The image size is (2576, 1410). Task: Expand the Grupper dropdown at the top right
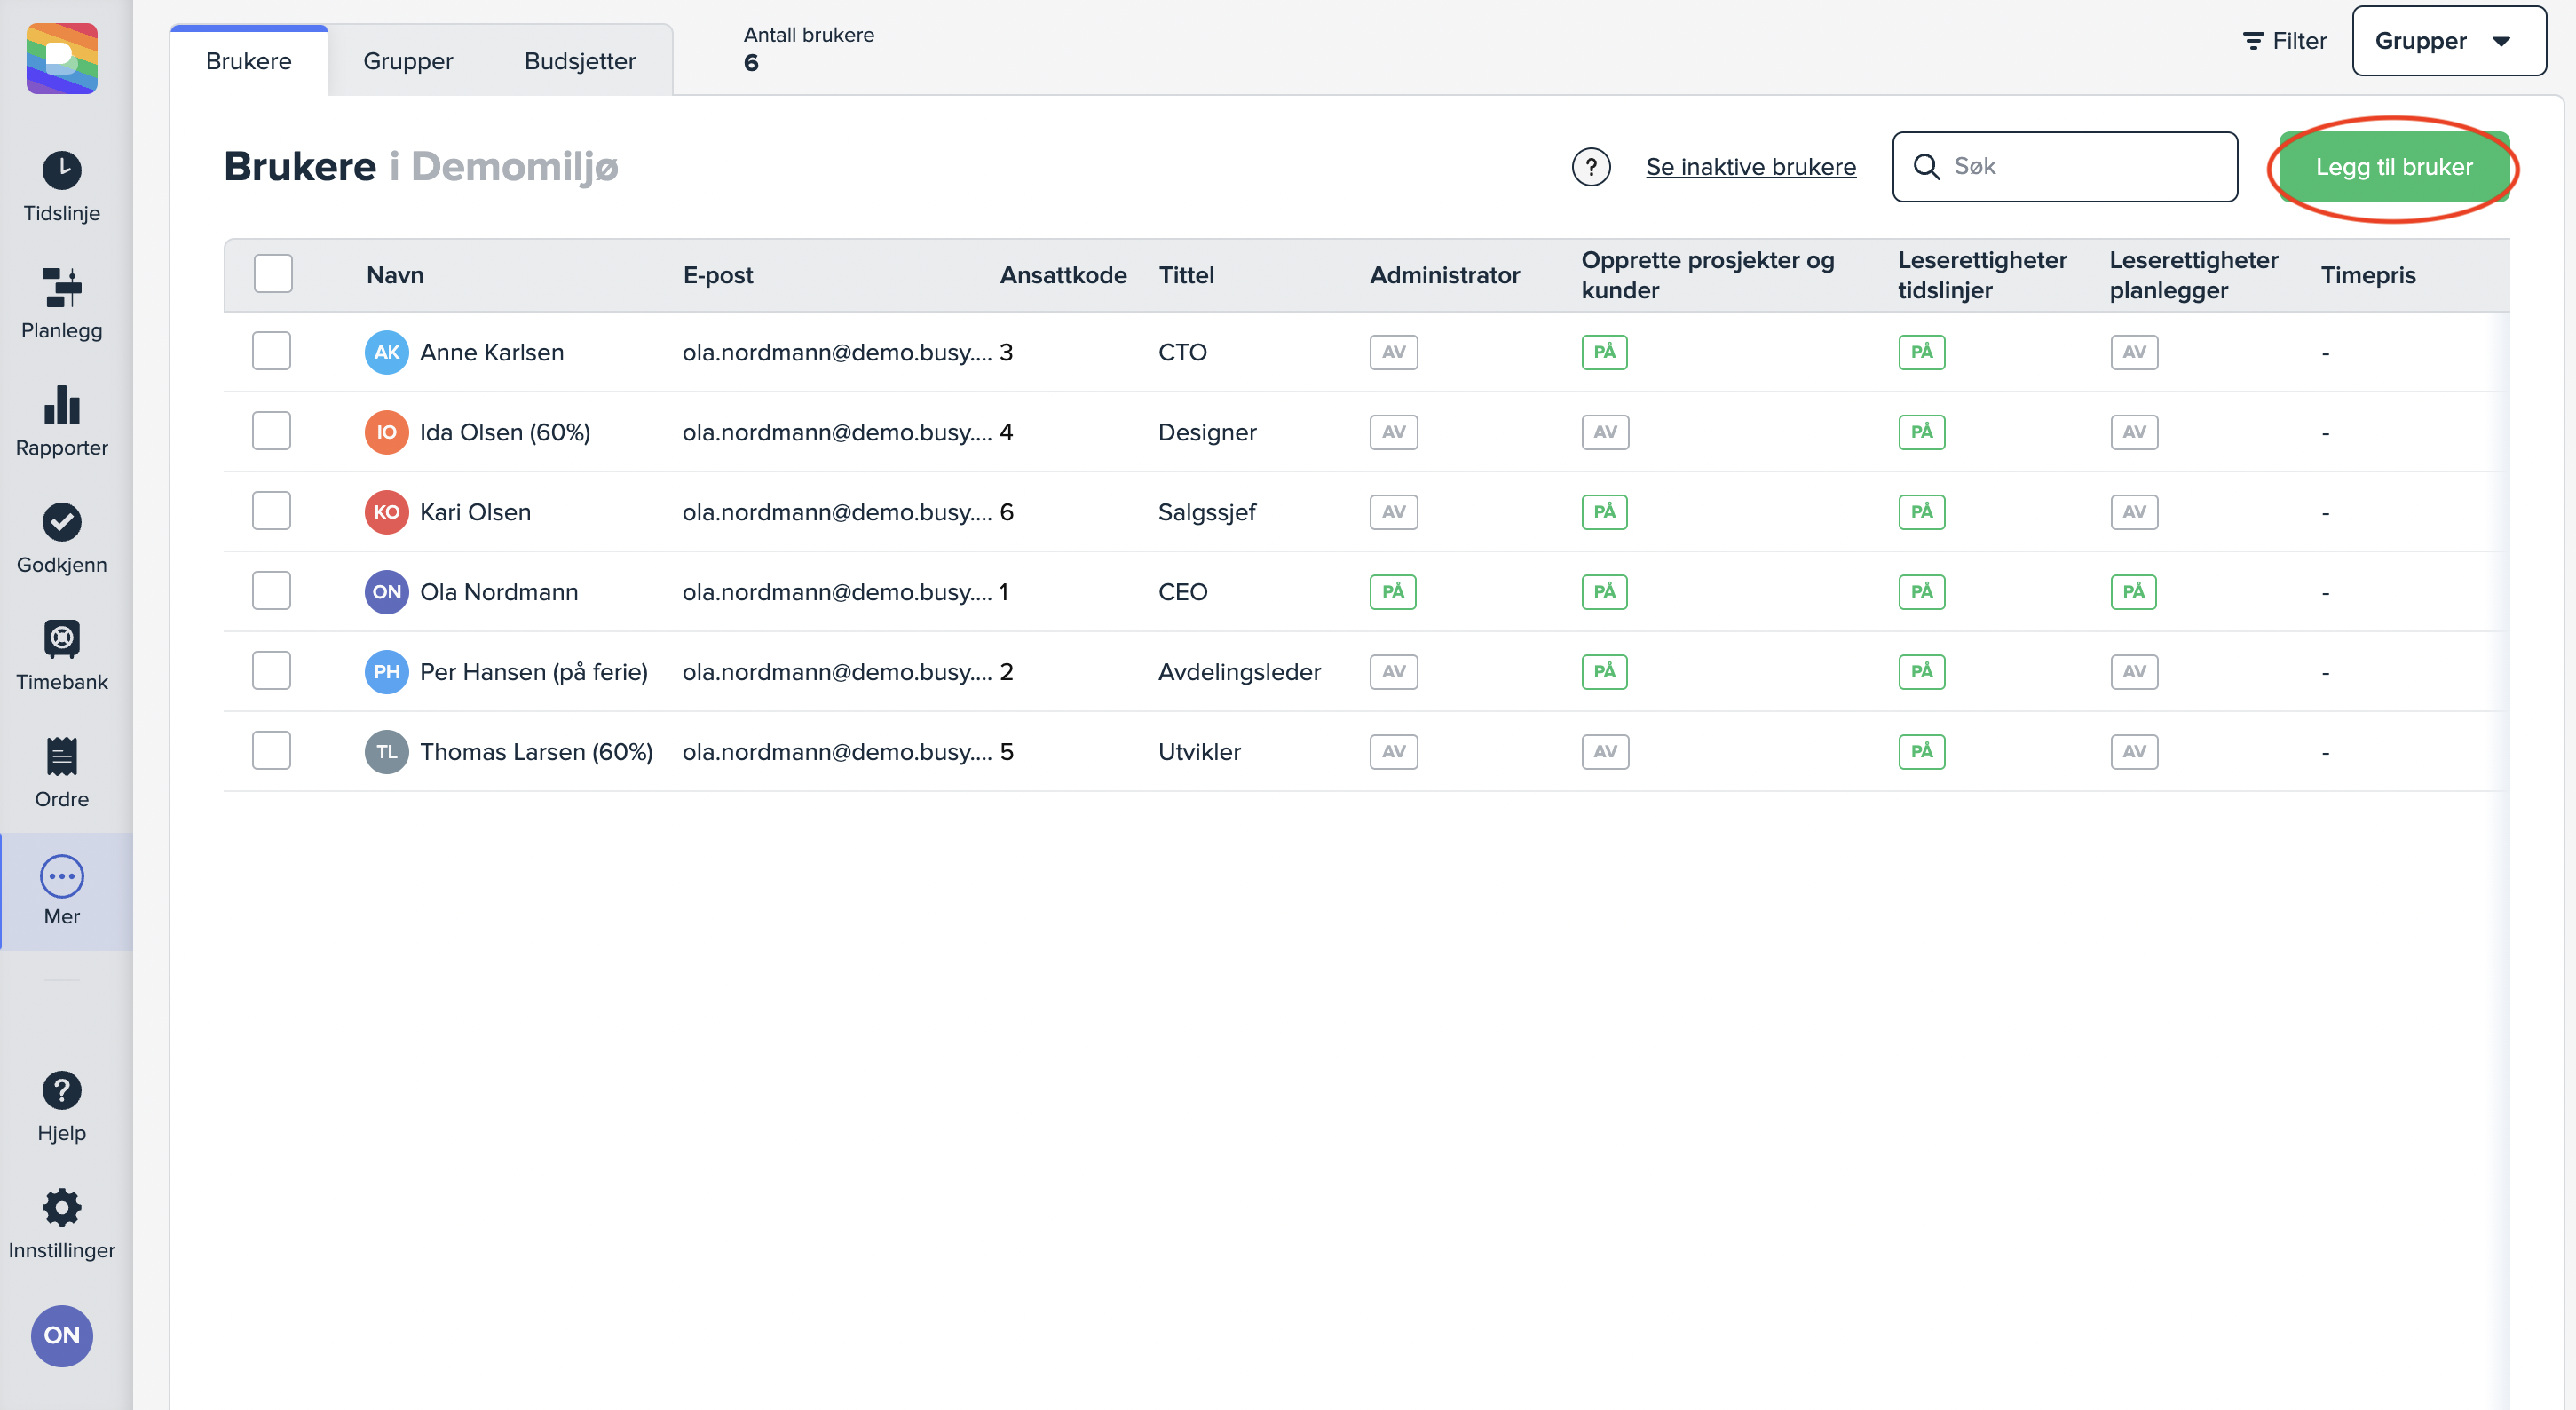pyautogui.click(x=2448, y=41)
